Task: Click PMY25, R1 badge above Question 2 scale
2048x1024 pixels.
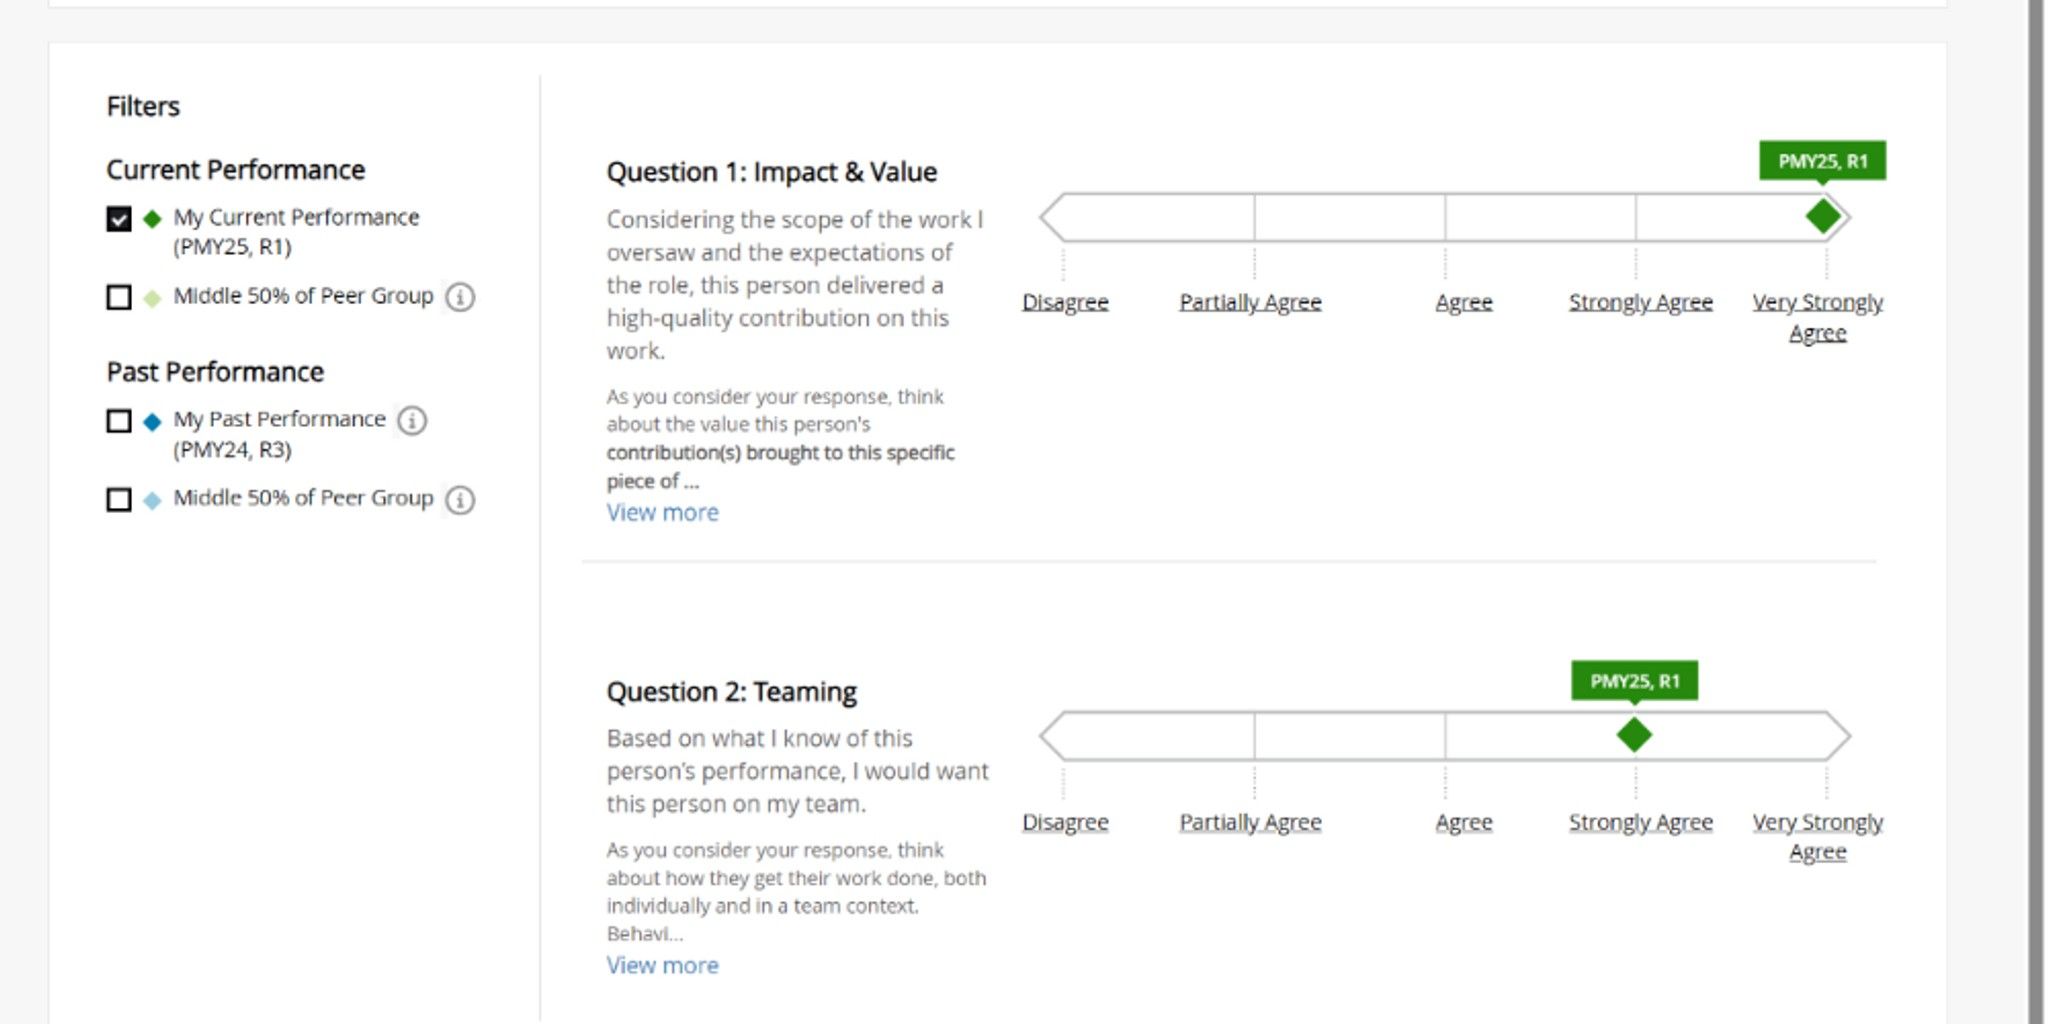Action: click(x=1634, y=681)
